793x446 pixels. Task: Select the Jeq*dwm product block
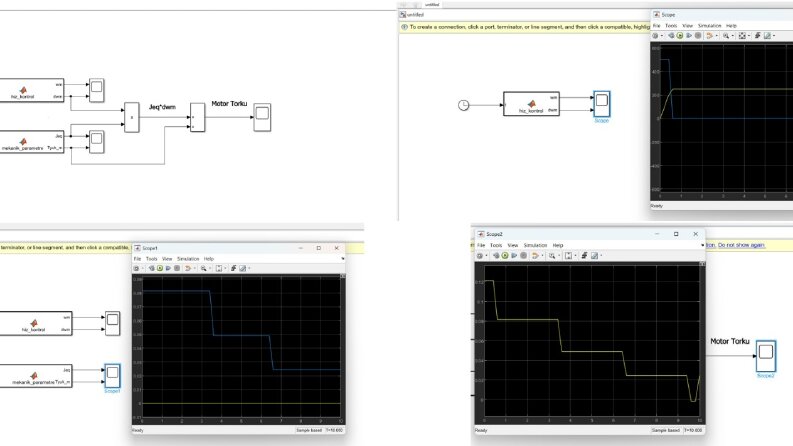(131, 117)
